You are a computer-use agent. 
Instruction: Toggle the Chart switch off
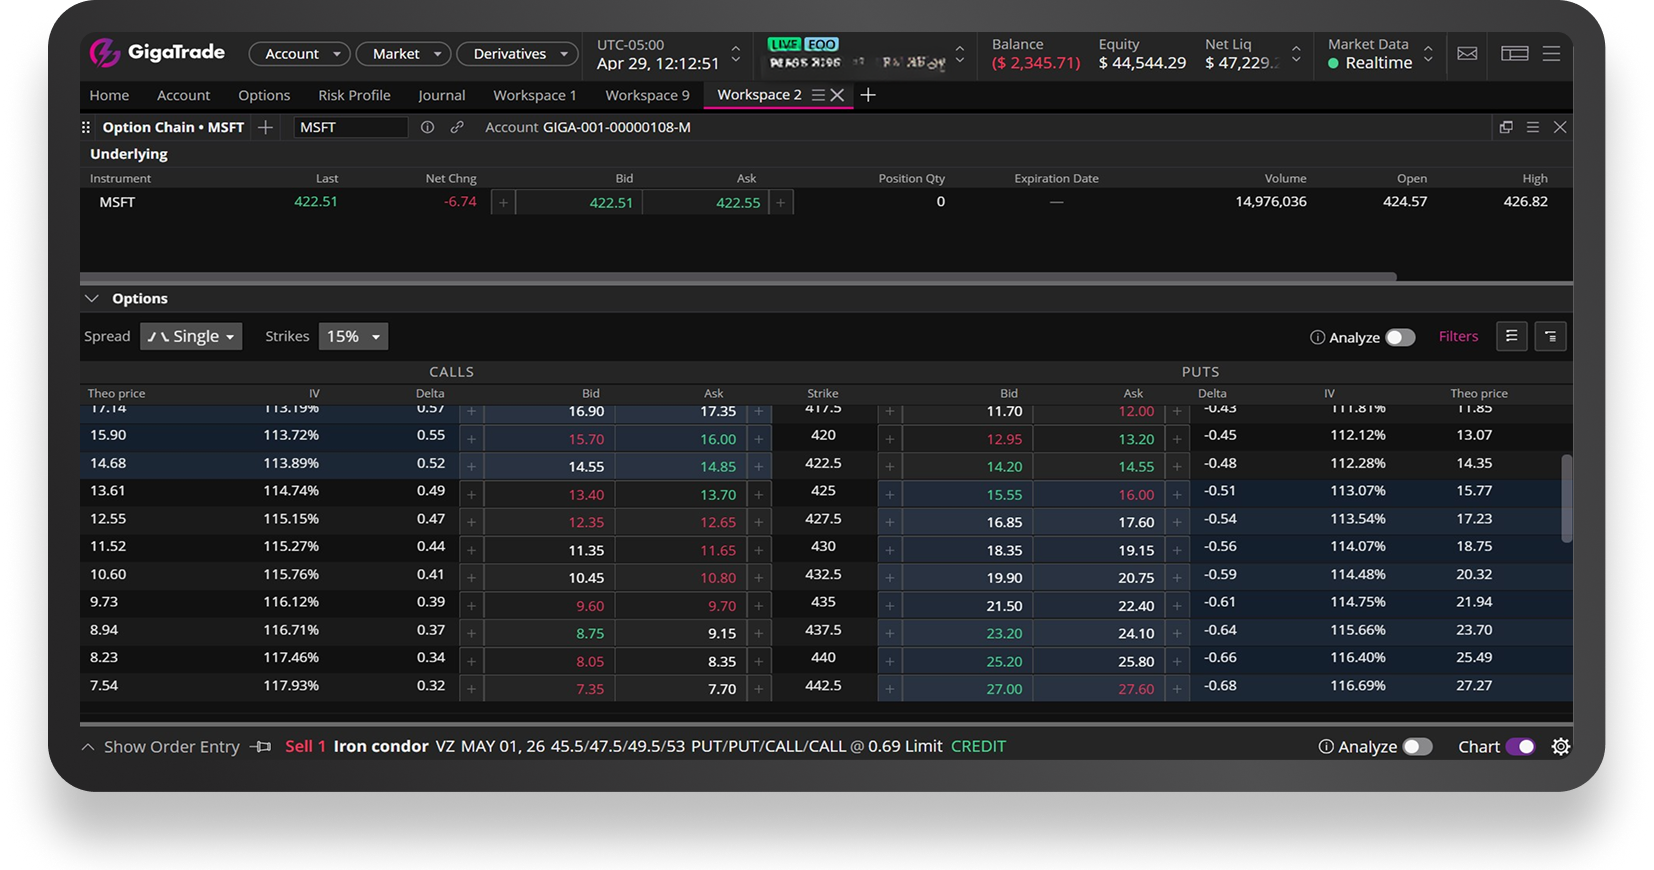pyautogui.click(x=1520, y=747)
